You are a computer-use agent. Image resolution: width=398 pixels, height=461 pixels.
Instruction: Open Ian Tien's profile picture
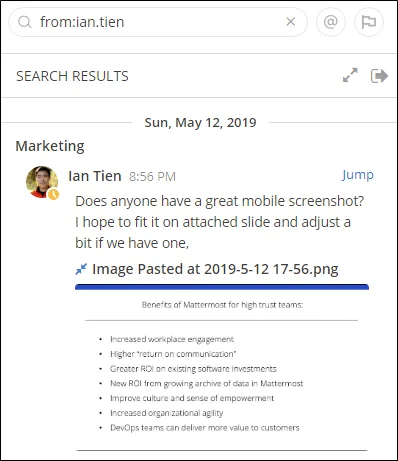[42, 182]
